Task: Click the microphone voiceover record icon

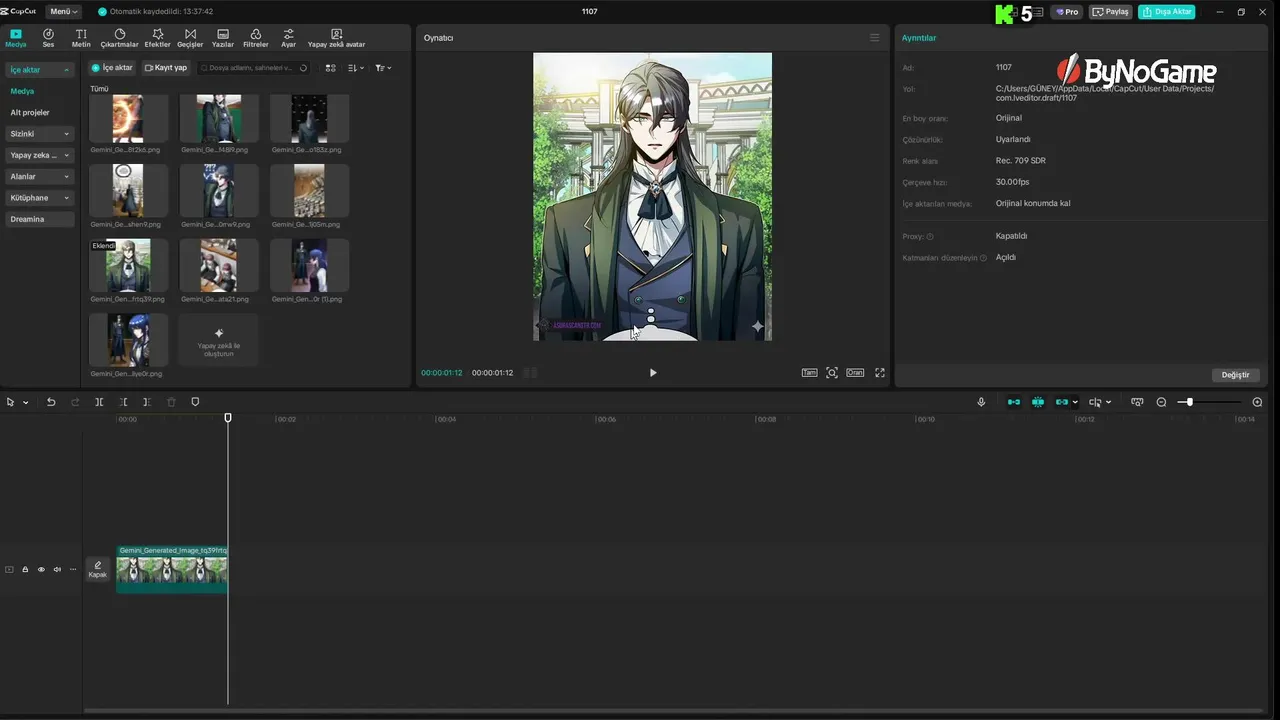Action: [x=981, y=402]
